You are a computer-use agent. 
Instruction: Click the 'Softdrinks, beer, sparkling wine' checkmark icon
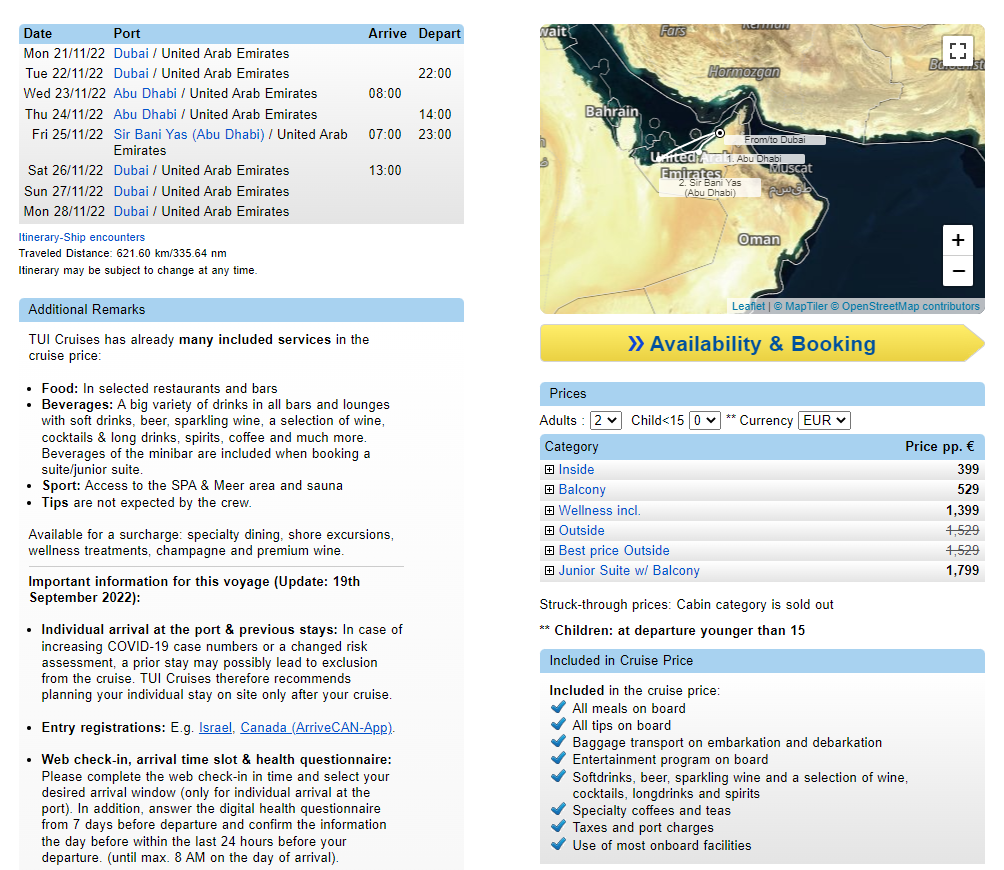click(x=558, y=777)
